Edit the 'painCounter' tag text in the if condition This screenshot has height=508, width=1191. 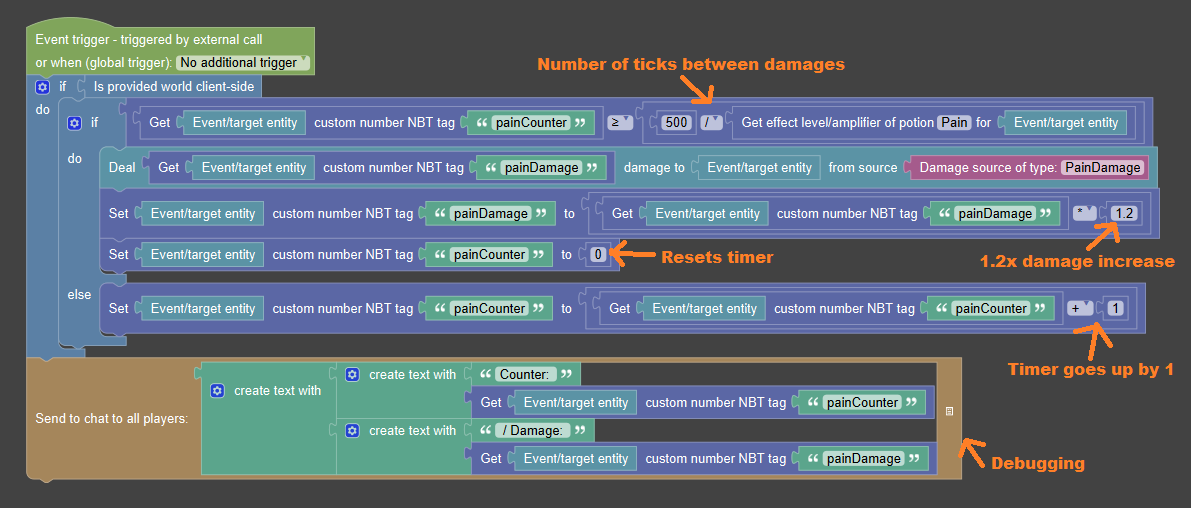(x=530, y=122)
